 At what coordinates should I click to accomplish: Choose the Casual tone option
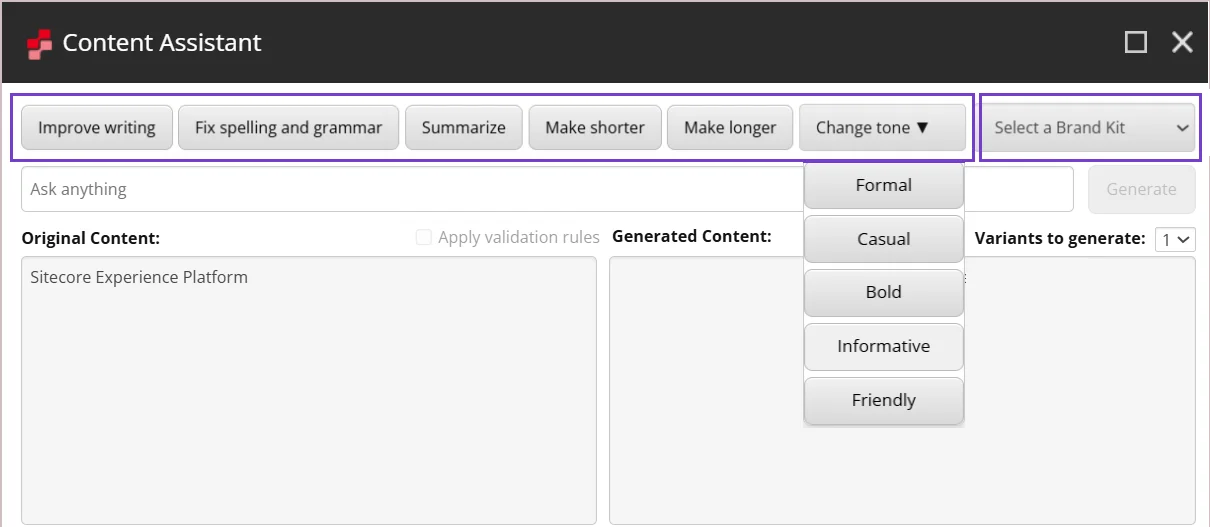(884, 239)
